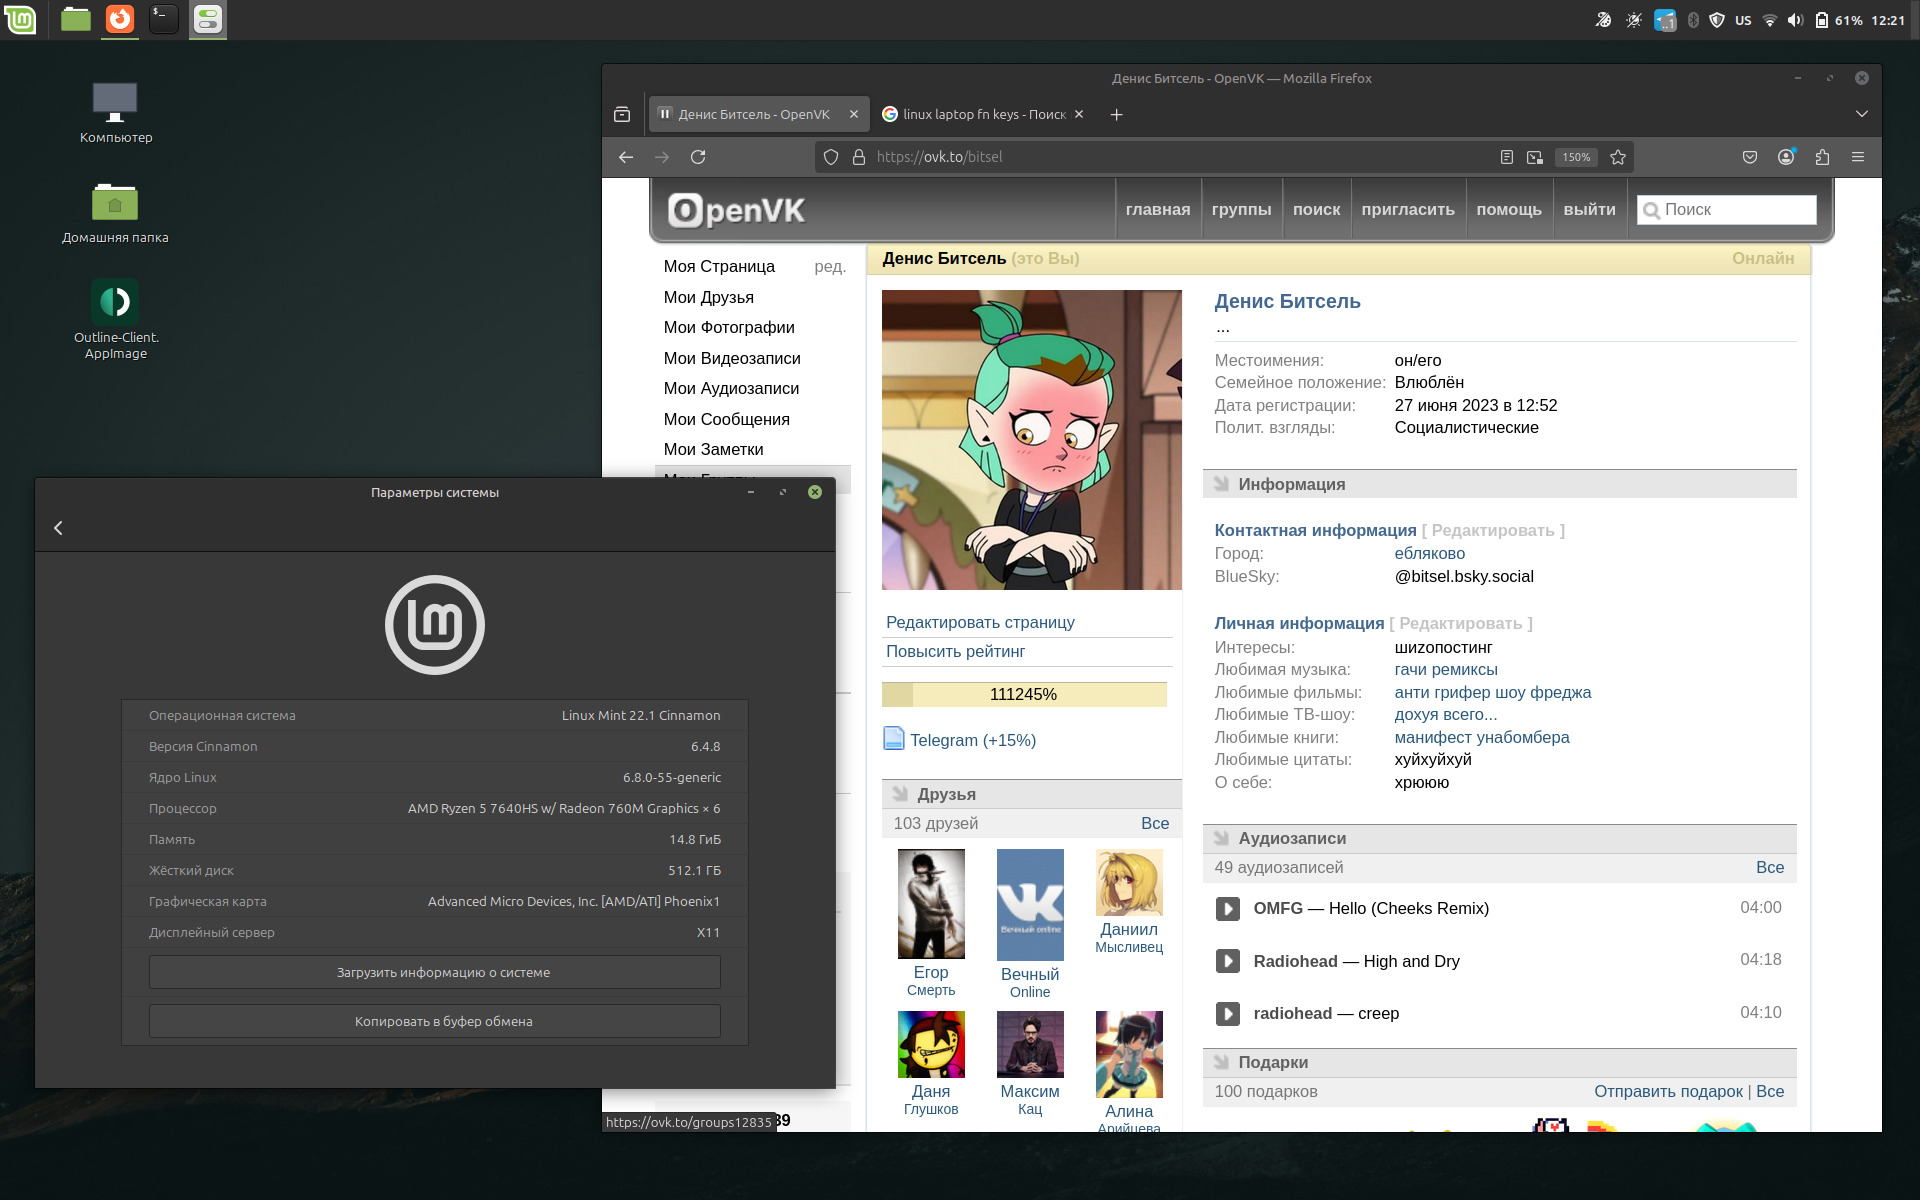This screenshot has height=1200, width=1920.
Task: Click Firefox reload page icon
Action: 698,157
